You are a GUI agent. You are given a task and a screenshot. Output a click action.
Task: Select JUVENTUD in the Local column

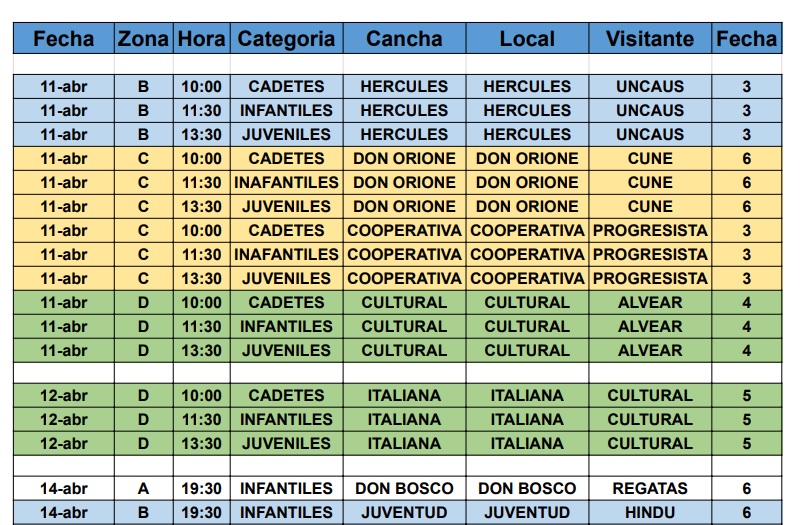[527, 513]
